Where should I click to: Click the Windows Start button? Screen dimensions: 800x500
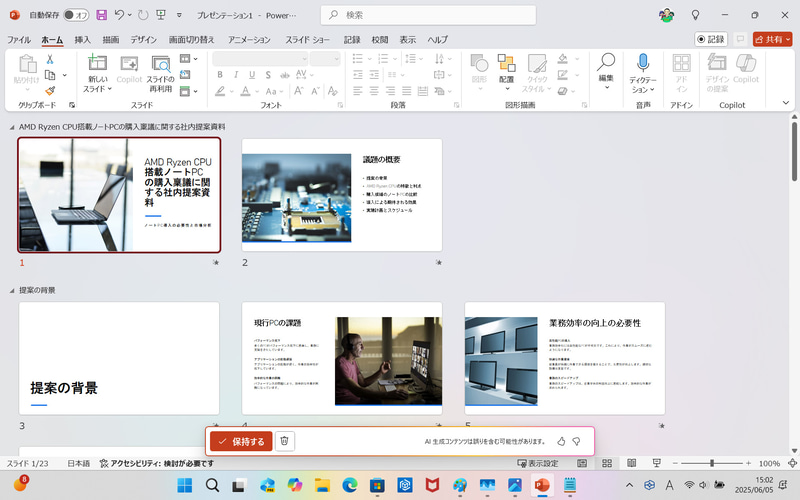click(185, 485)
